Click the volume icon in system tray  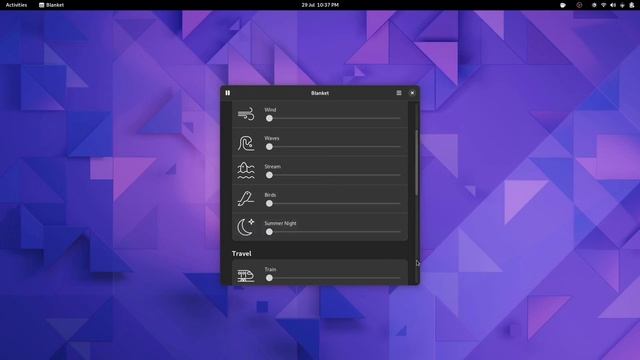(x=613, y=5)
